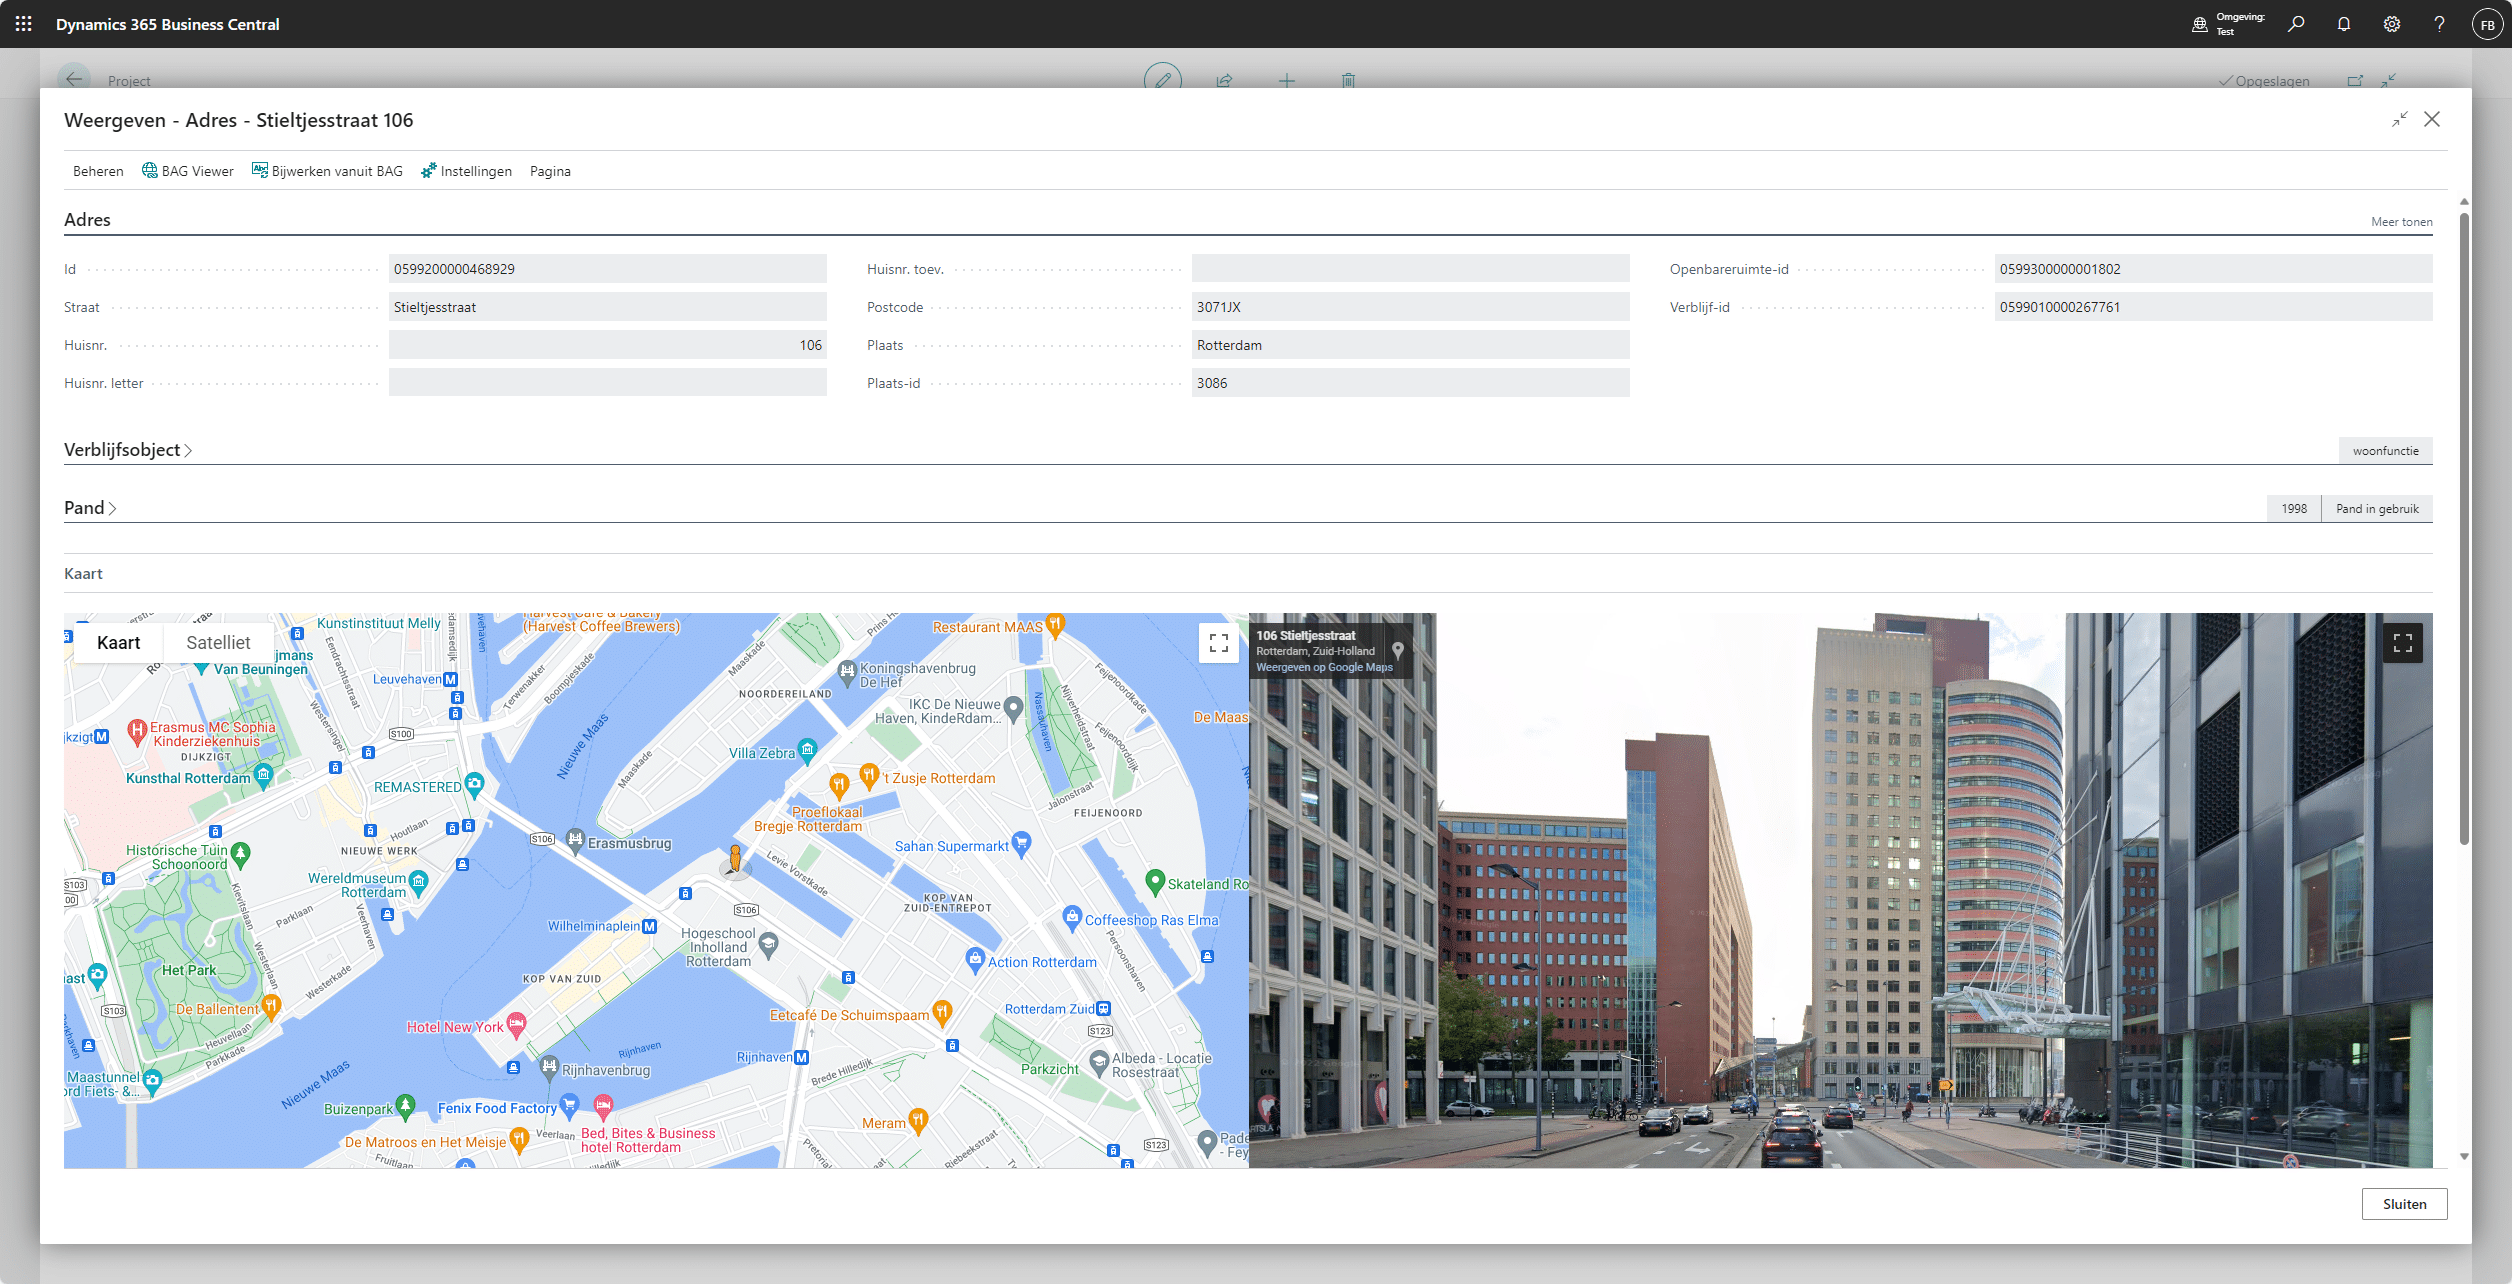Expand Street View to fullscreen
2512x1284 pixels.
pyautogui.click(x=2402, y=643)
